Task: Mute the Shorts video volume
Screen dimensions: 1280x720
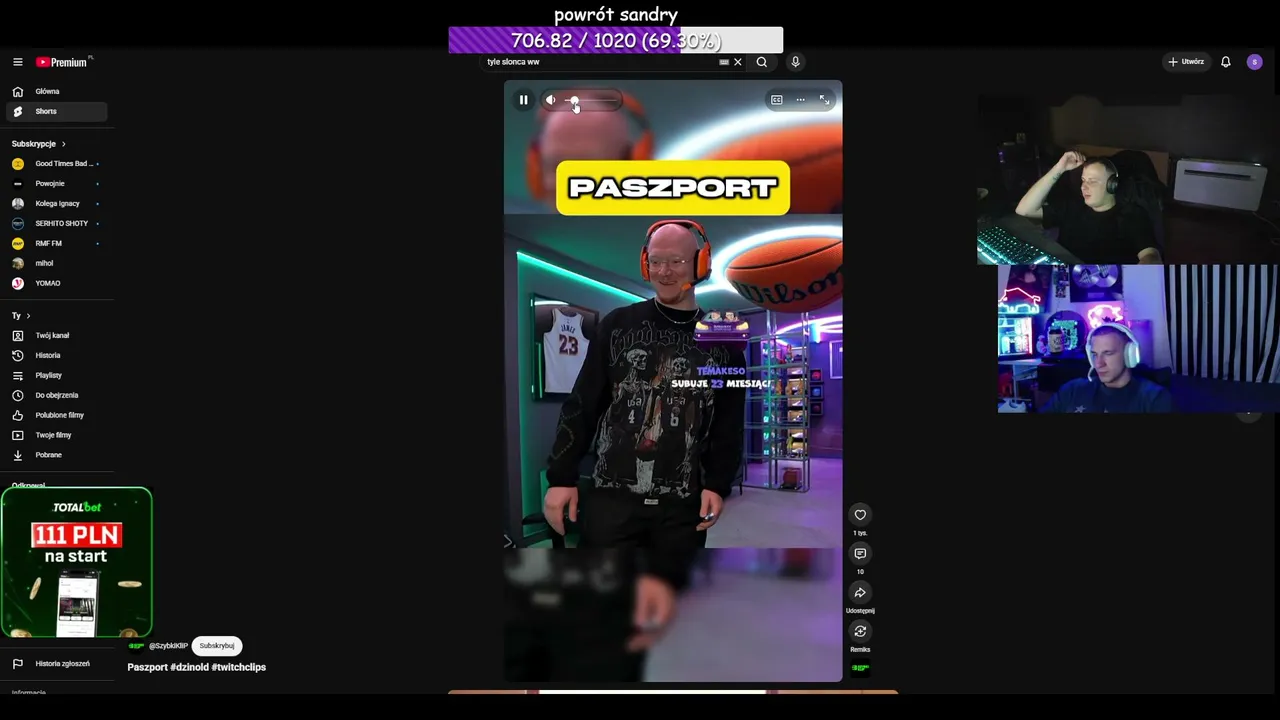Action: pos(550,100)
